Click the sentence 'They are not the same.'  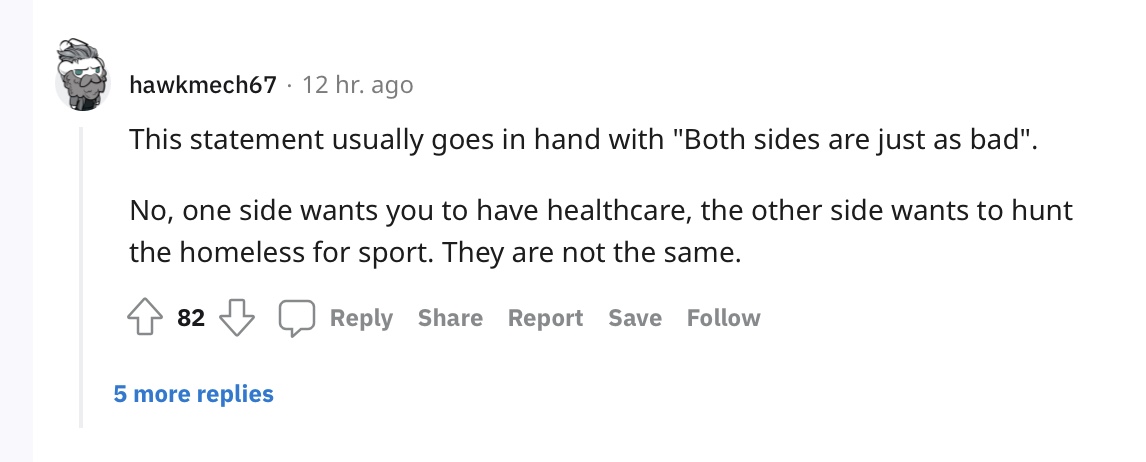(x=592, y=253)
